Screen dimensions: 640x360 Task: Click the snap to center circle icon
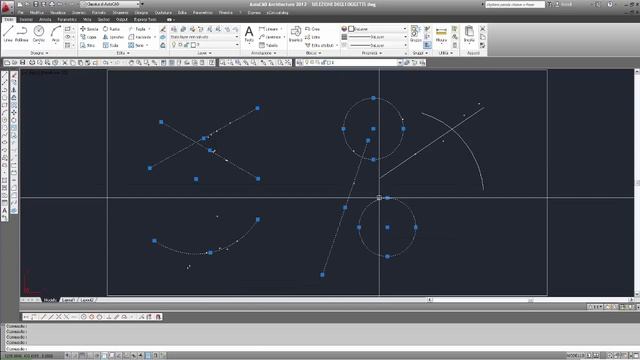tap(84, 317)
